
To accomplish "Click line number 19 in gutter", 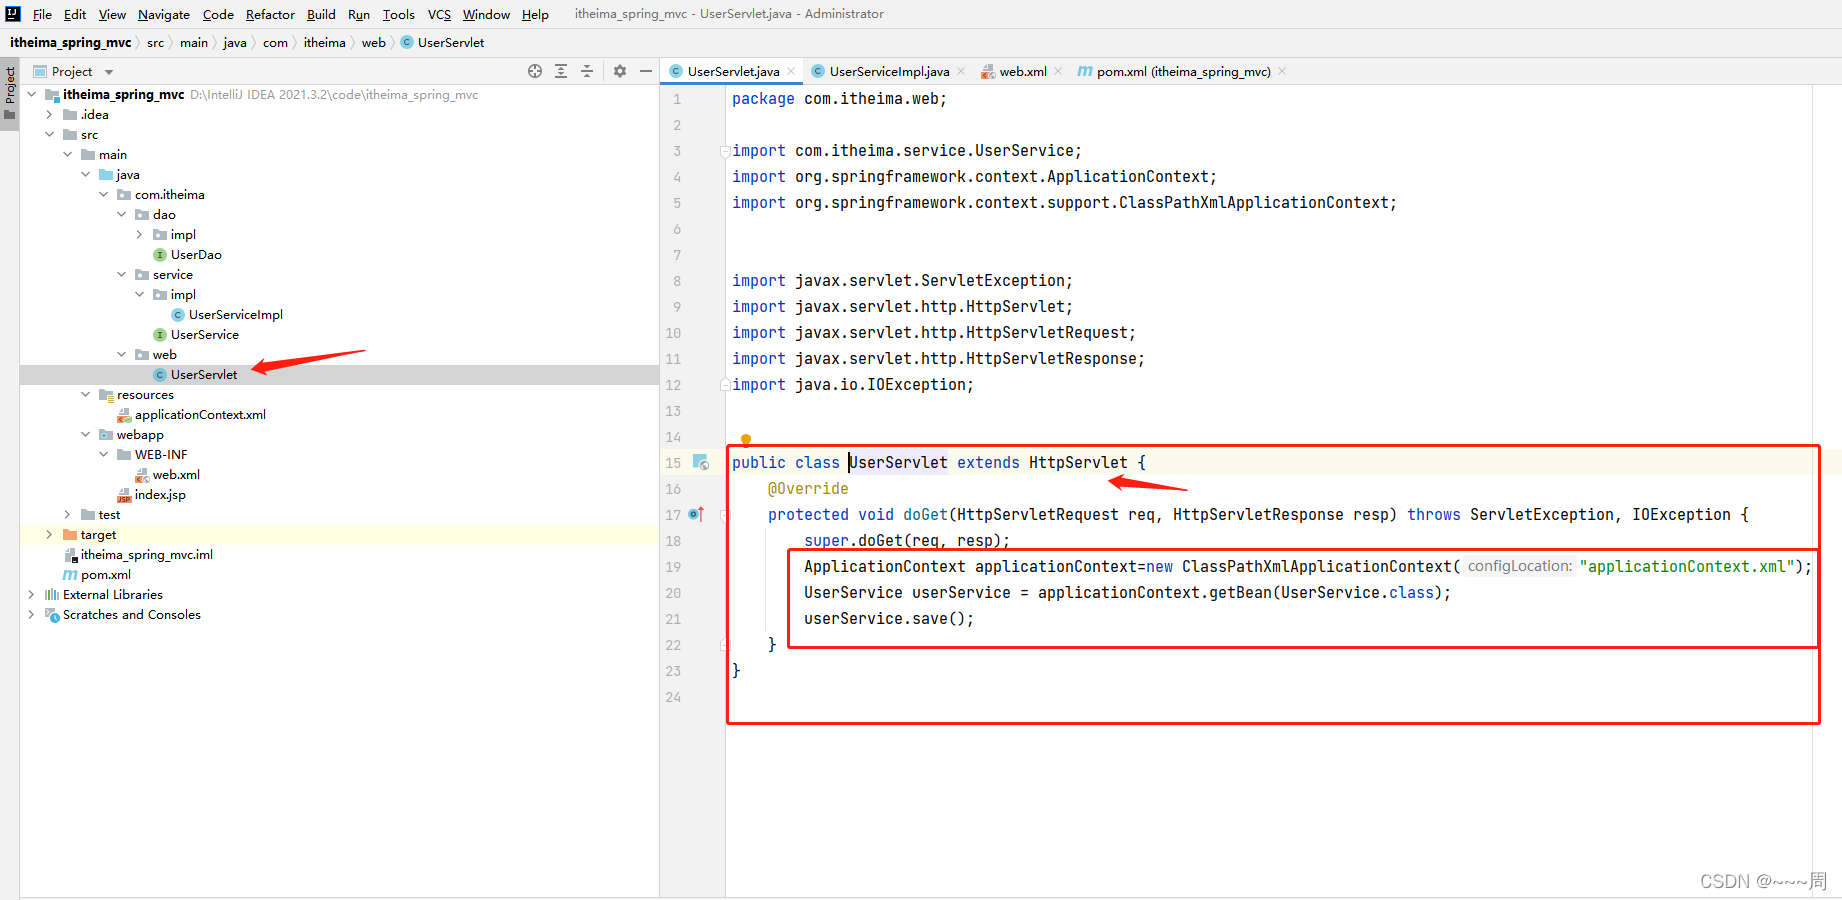I will click(673, 567).
